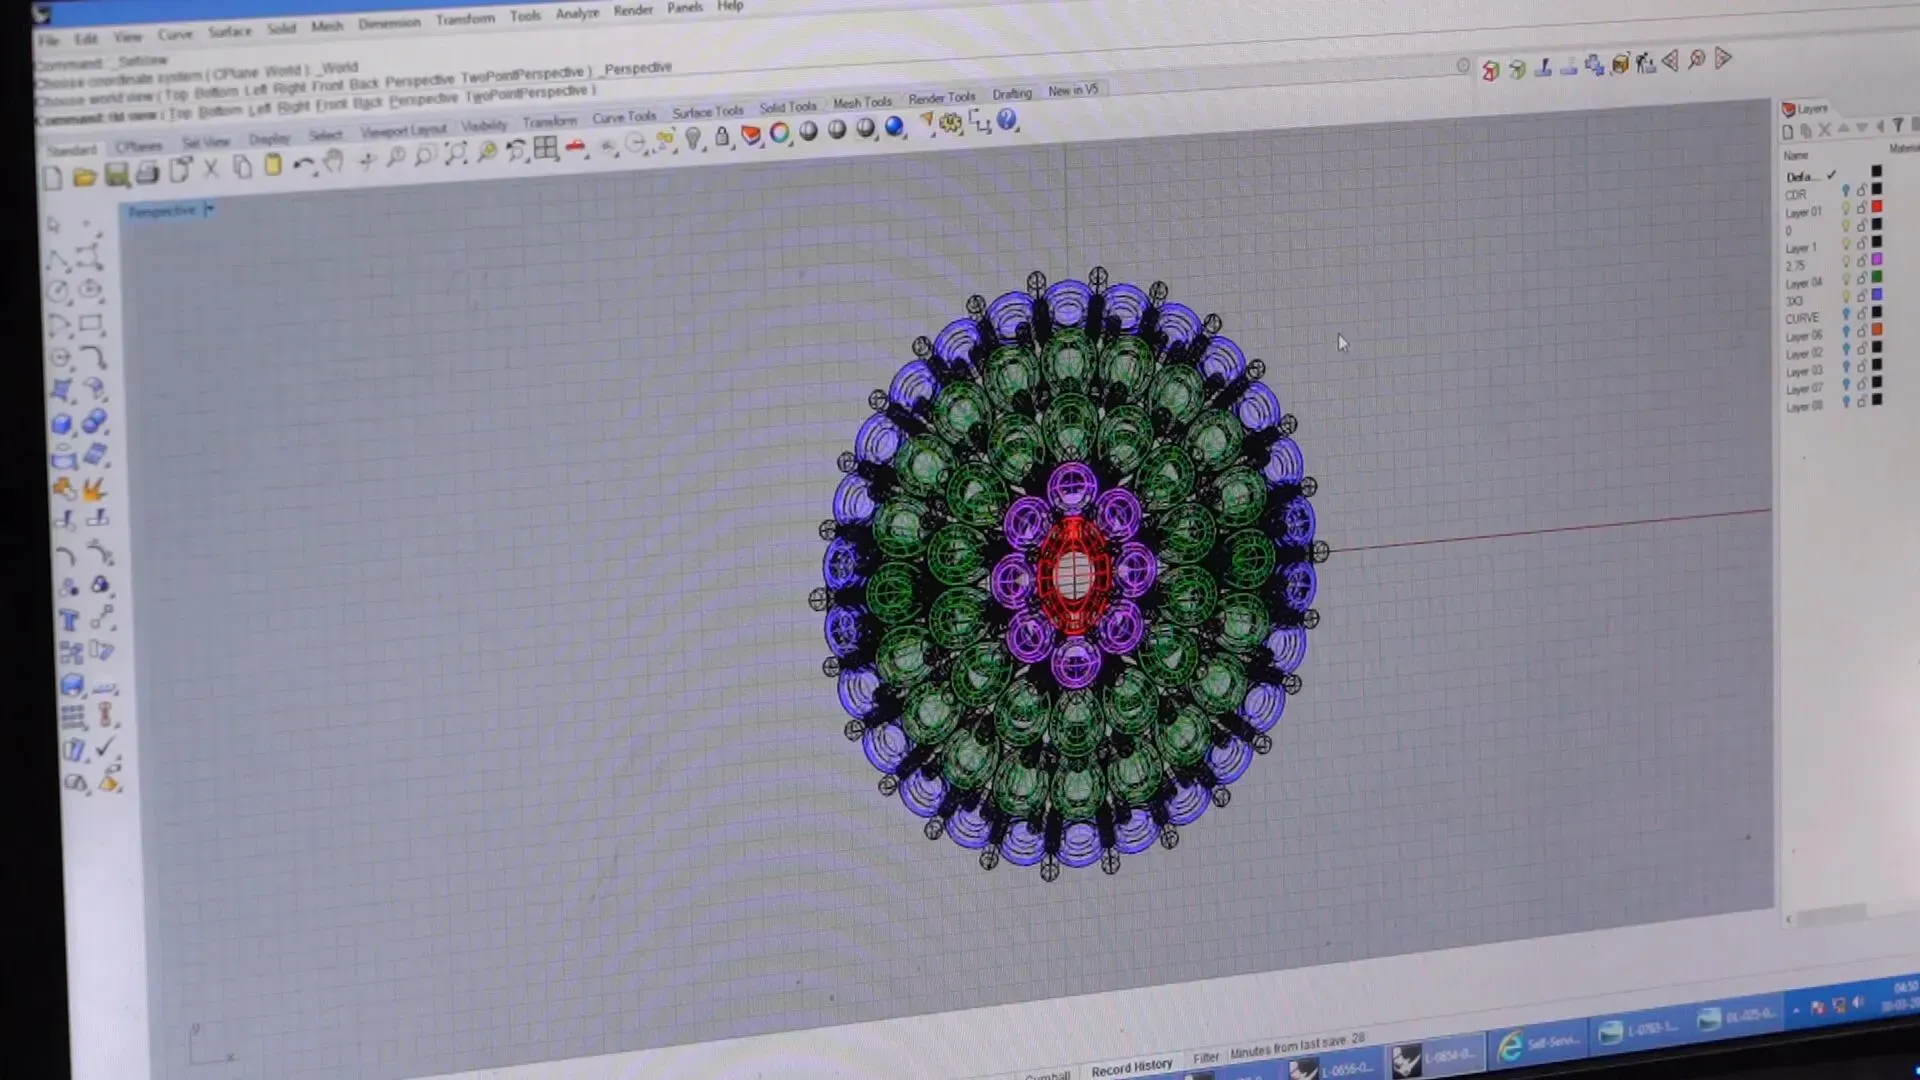Open the Curve menu
This screenshot has height=1080, width=1920.
pyautogui.click(x=175, y=34)
